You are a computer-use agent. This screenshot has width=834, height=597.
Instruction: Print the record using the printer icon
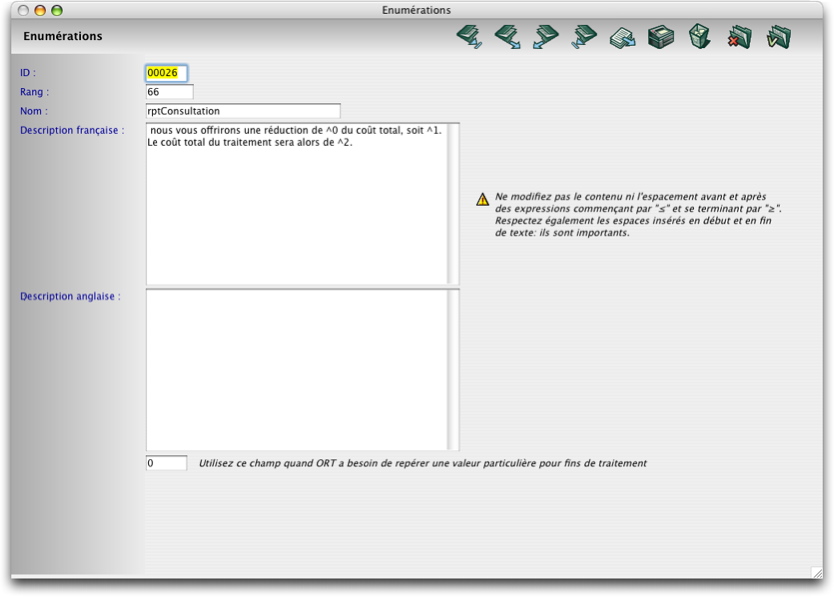click(661, 37)
